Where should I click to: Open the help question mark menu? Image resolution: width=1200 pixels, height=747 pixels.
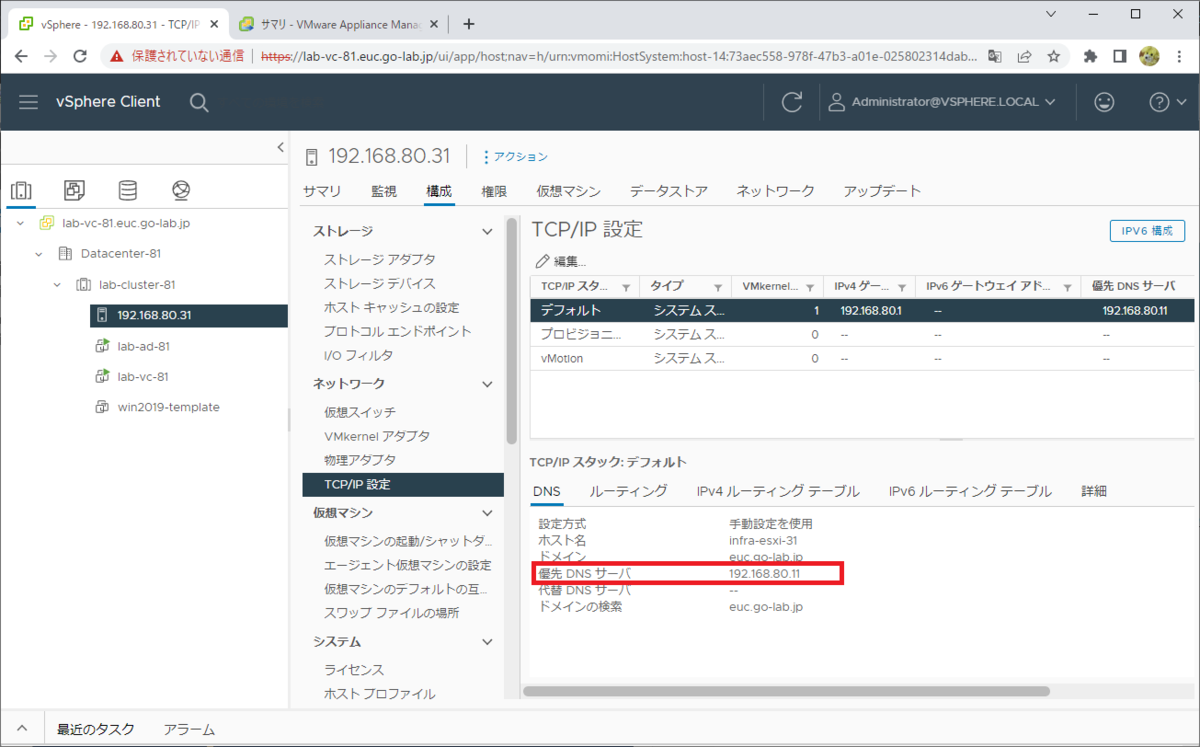pos(1167,102)
